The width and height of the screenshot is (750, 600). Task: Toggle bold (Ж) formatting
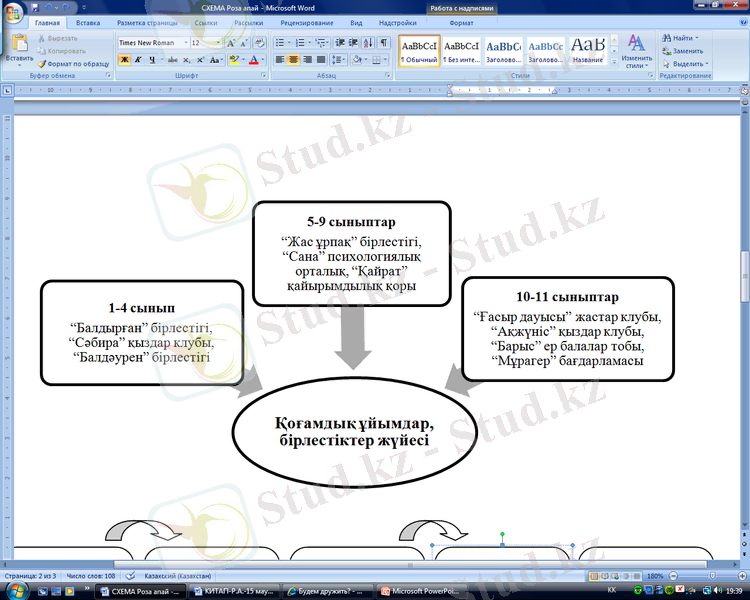coord(125,60)
